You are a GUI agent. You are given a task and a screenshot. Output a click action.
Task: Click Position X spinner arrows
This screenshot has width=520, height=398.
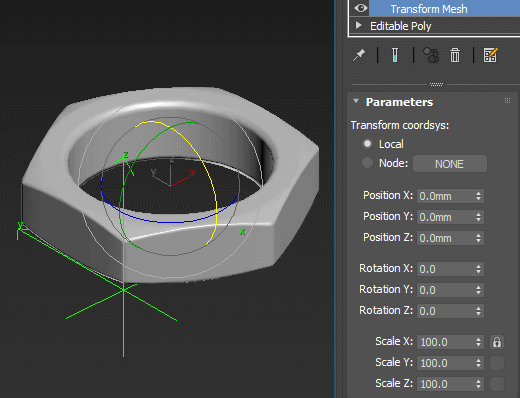point(478,196)
